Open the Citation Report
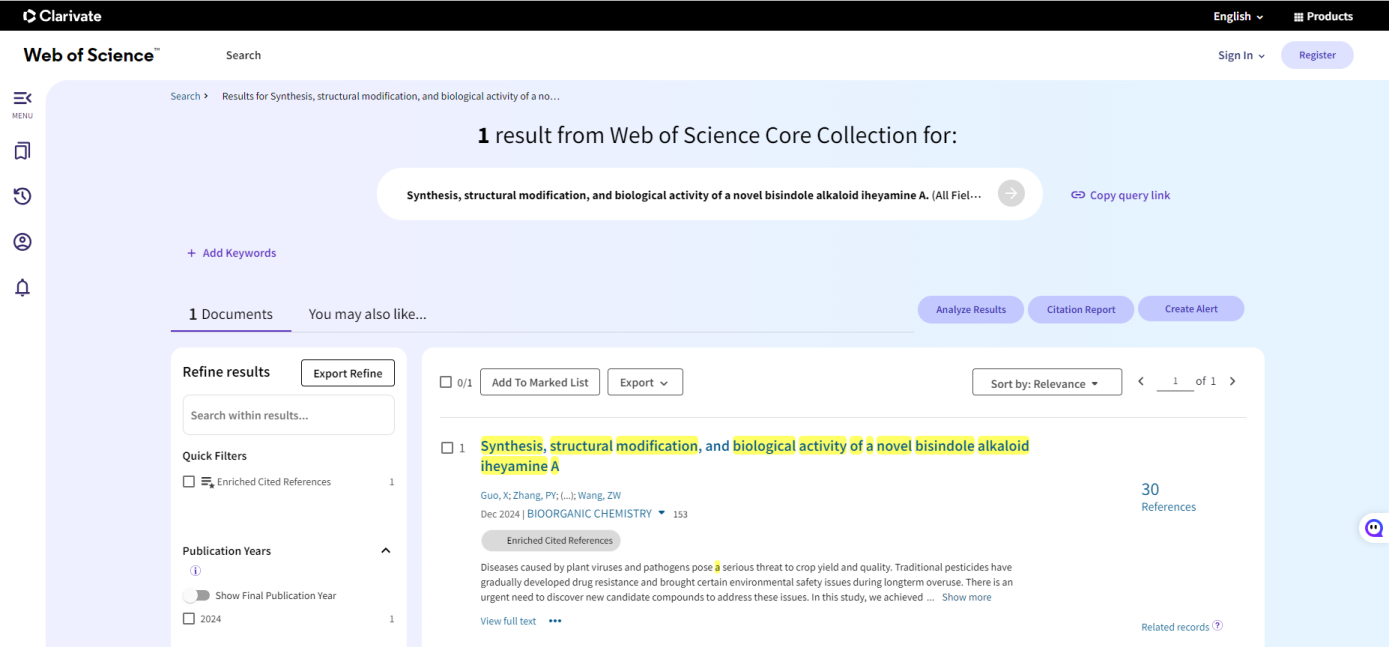The image size is (1389, 647). tap(1081, 309)
